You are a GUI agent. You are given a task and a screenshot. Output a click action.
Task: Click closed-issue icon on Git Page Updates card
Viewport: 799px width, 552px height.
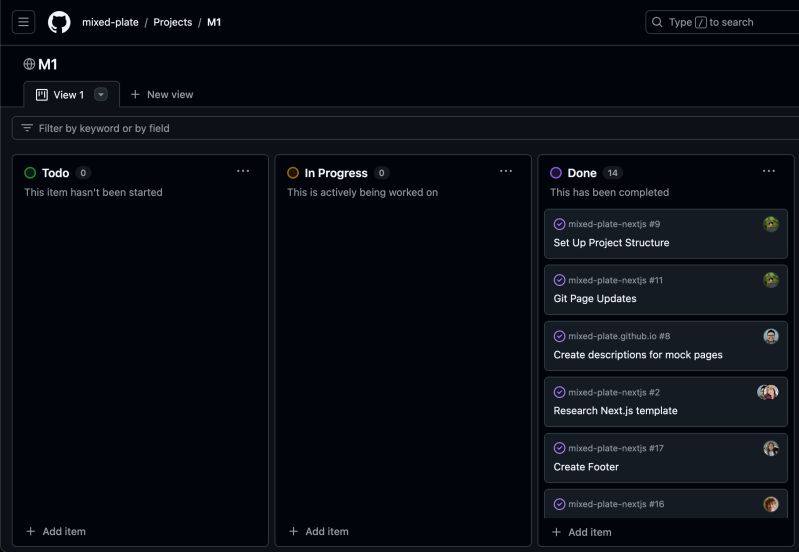[560, 280]
